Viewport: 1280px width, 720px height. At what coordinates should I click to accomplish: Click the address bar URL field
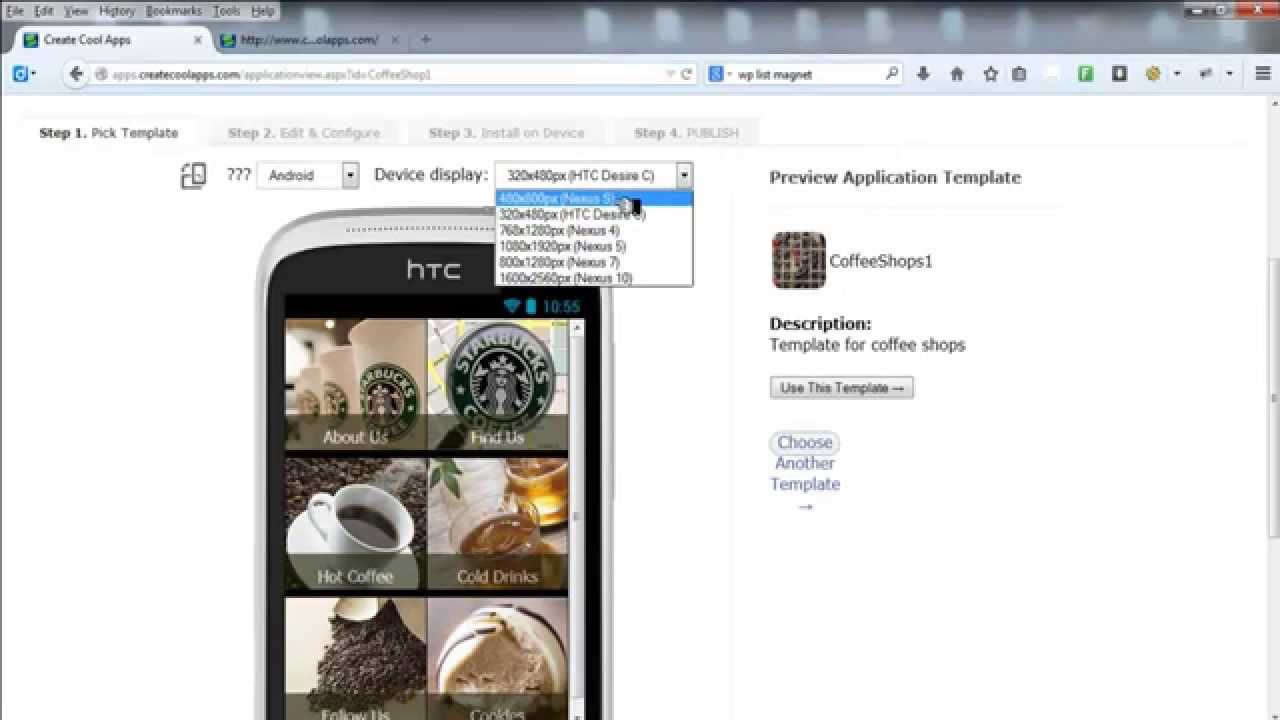point(380,74)
